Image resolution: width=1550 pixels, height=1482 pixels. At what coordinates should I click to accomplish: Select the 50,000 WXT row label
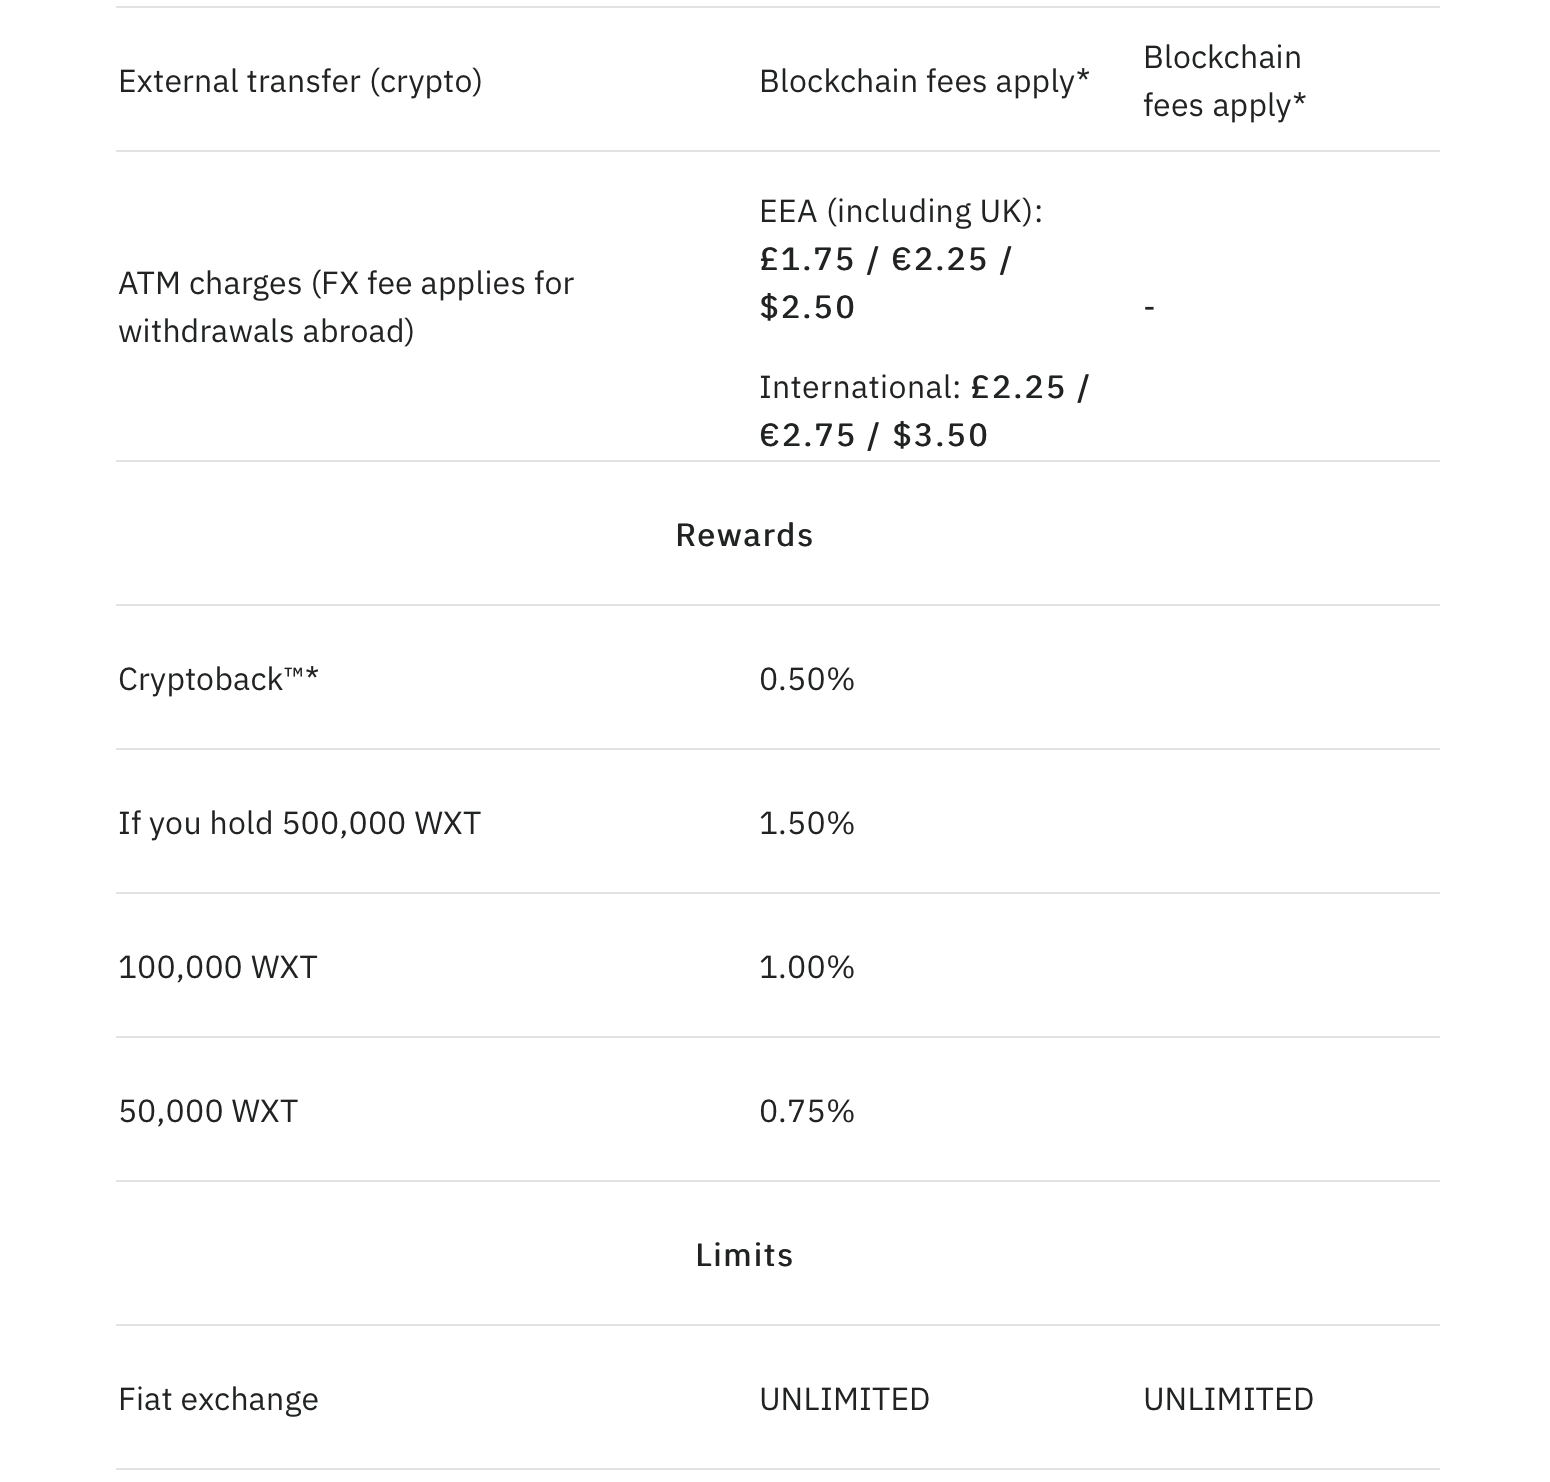coord(208,1111)
